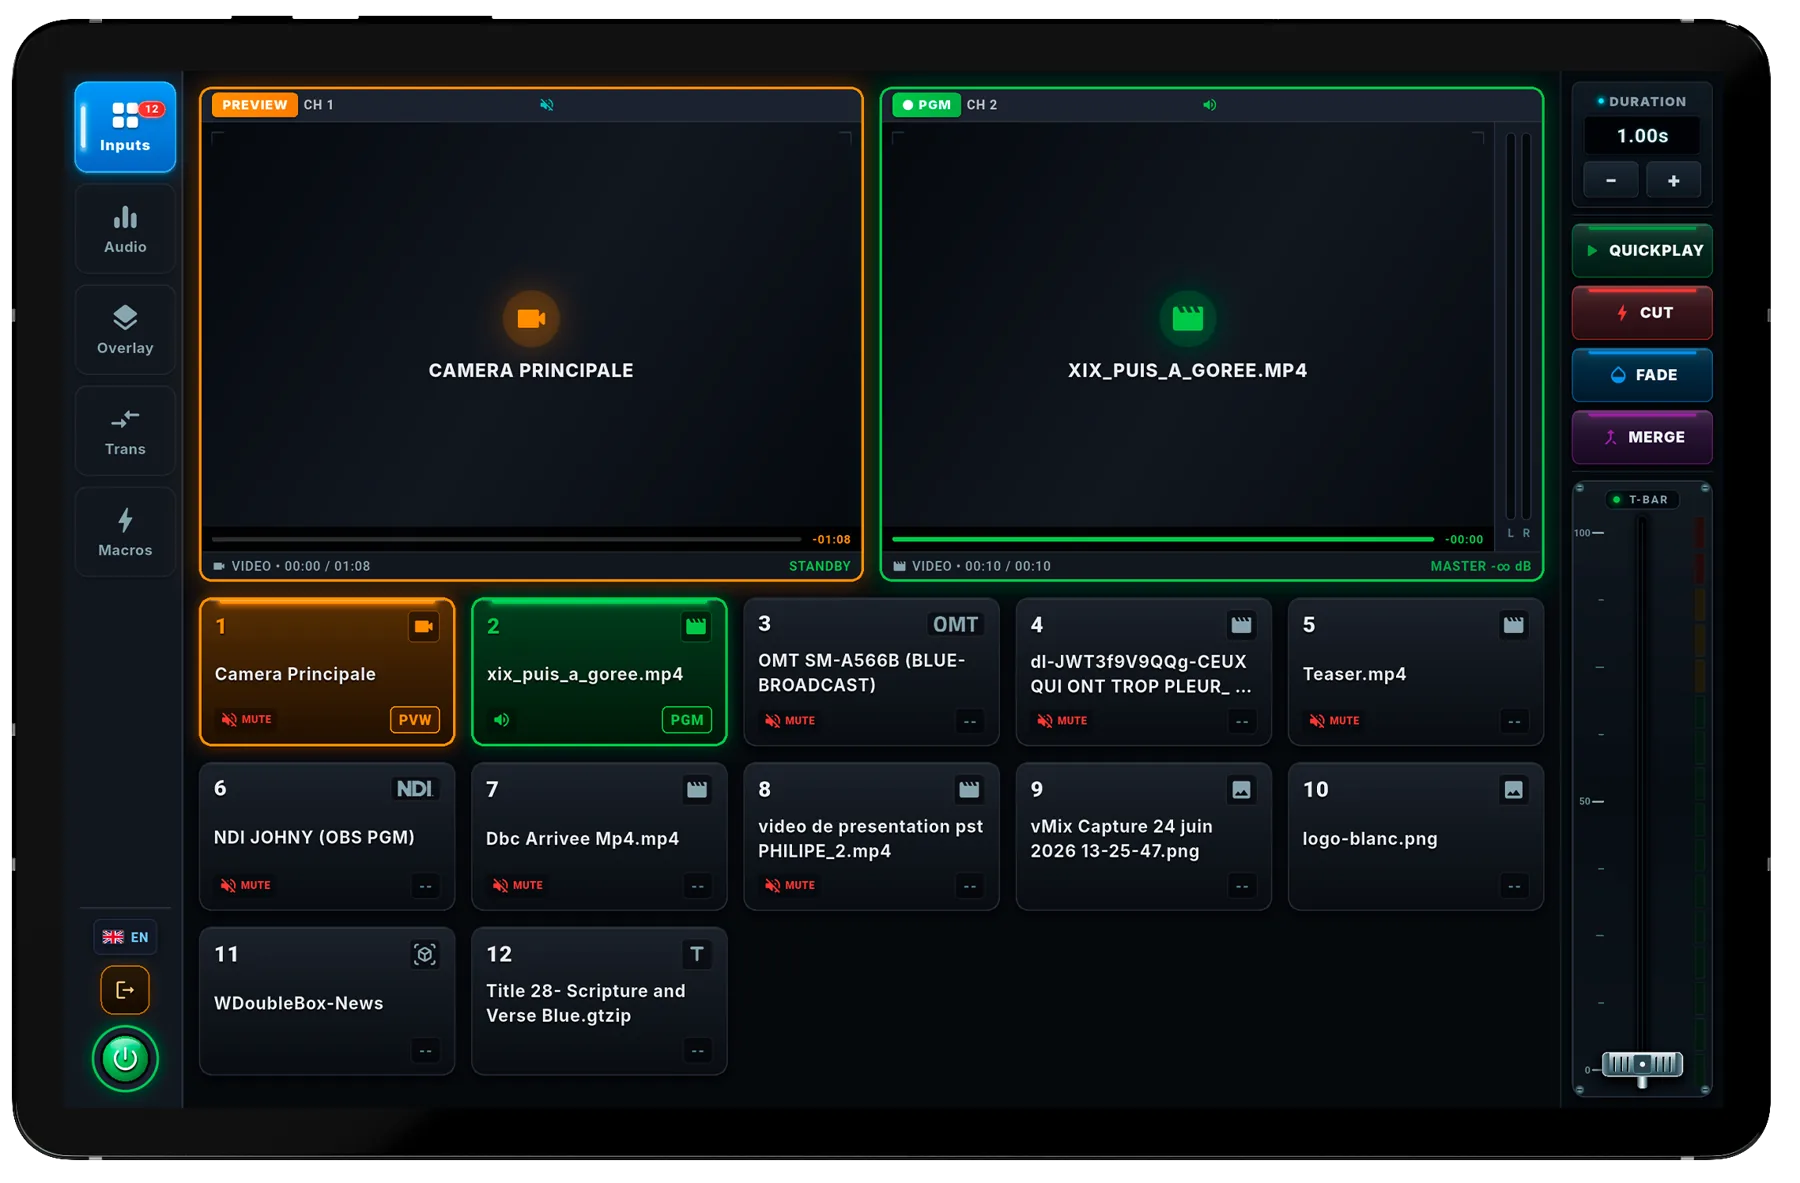The width and height of the screenshot is (1800, 1183).
Task: Click virtual set icon on WDoubleBox-News
Action: (425, 955)
